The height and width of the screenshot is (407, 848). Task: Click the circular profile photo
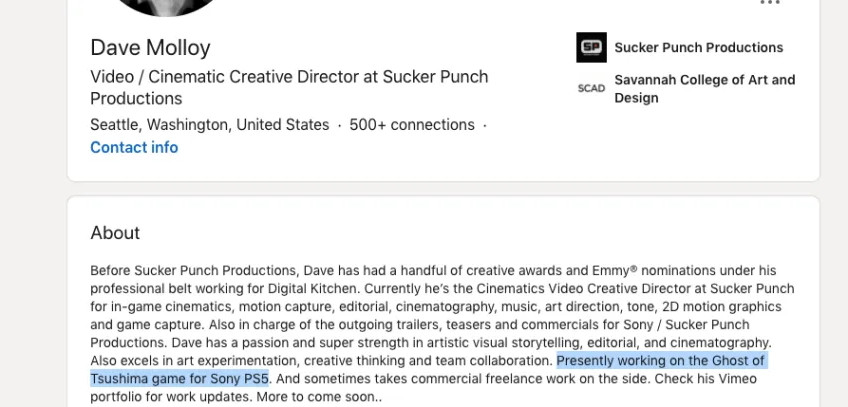tap(166, 5)
